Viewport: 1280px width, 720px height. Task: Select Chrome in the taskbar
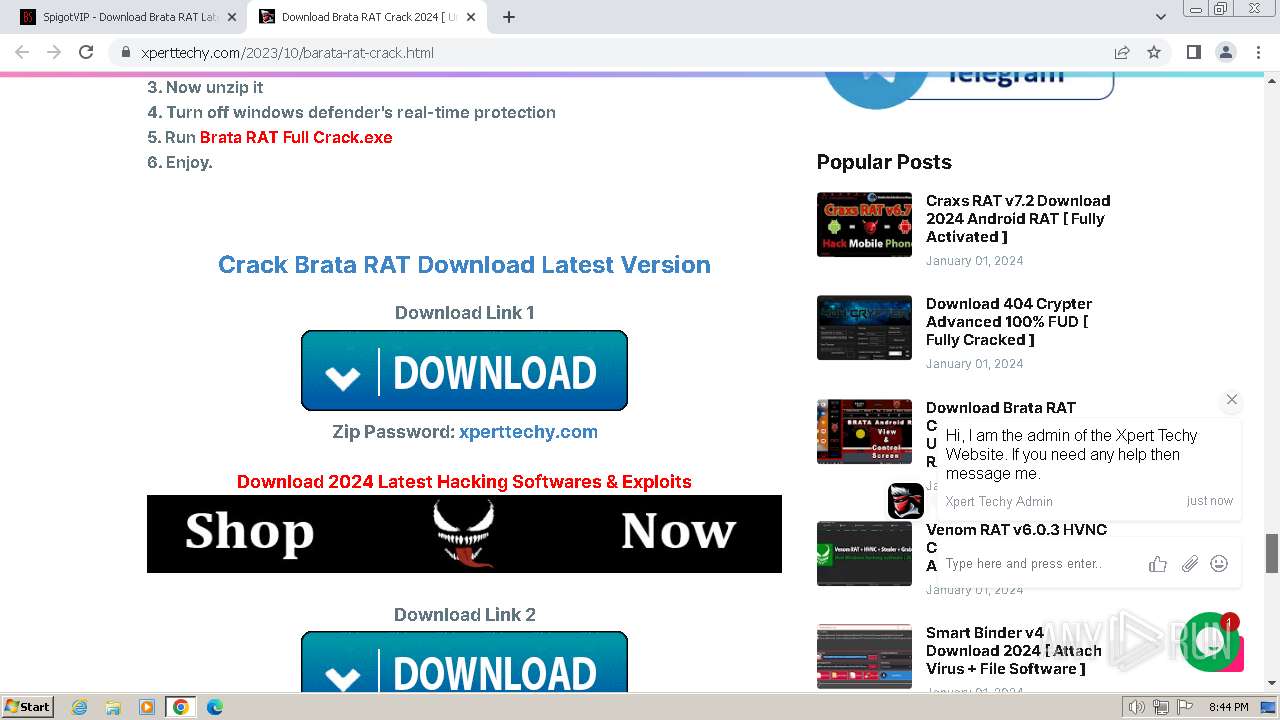tap(181, 707)
